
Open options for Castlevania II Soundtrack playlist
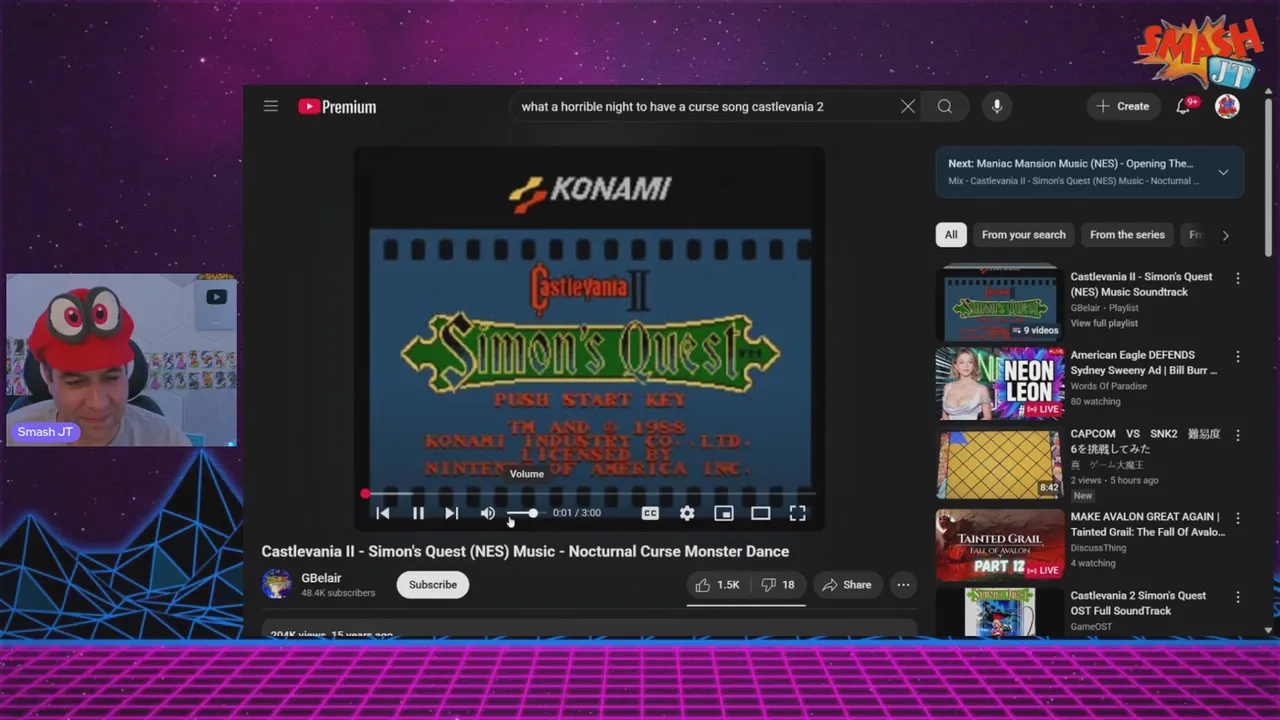[1238, 279]
